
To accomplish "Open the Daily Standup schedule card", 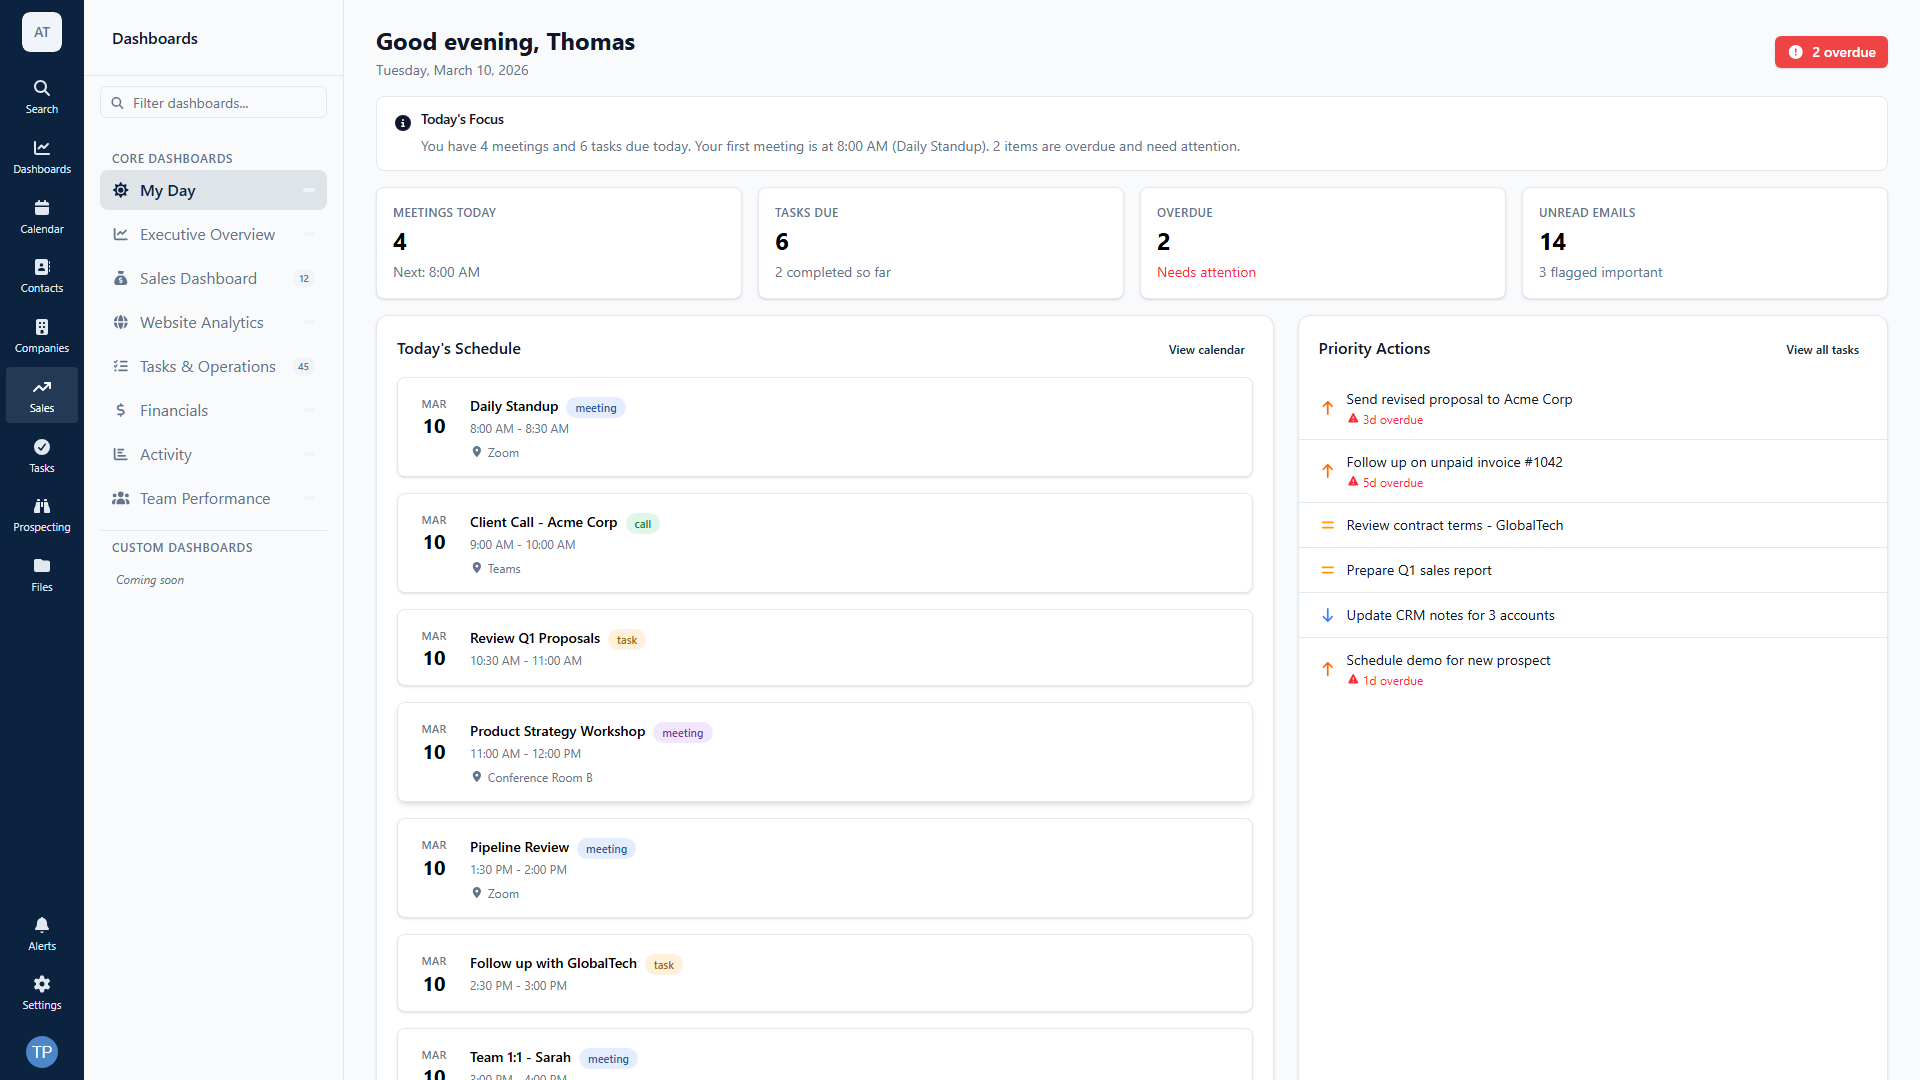I will coord(824,427).
